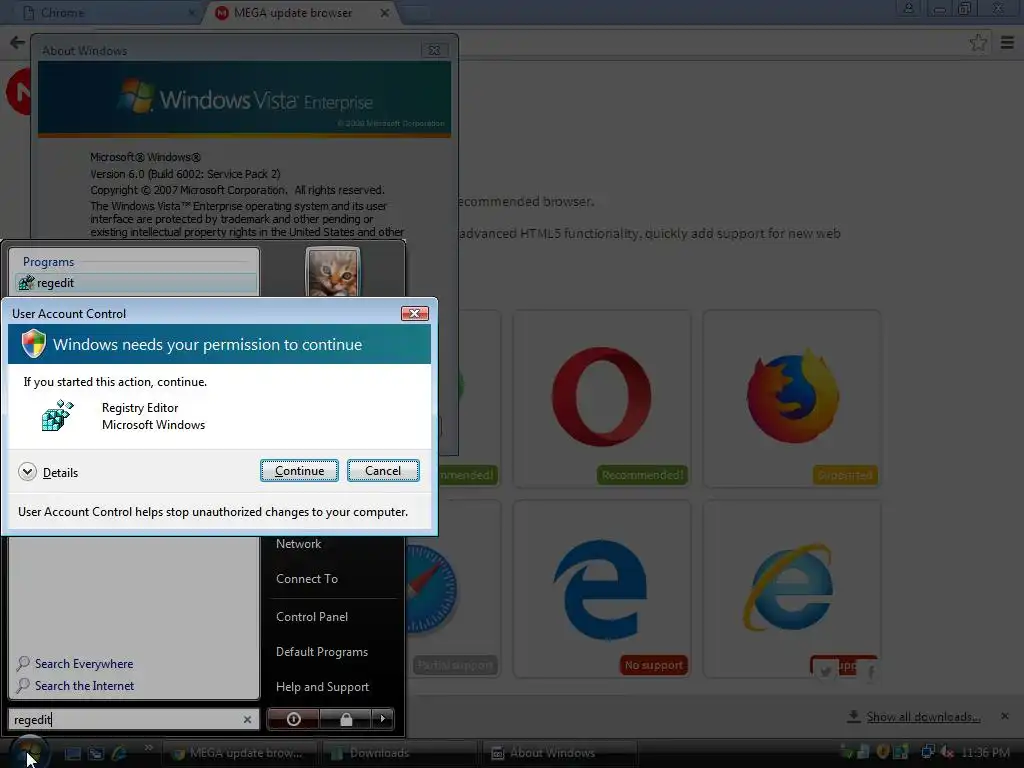Click Show Desktop quick launch icon
The height and width of the screenshot is (768, 1024).
click(x=72, y=753)
